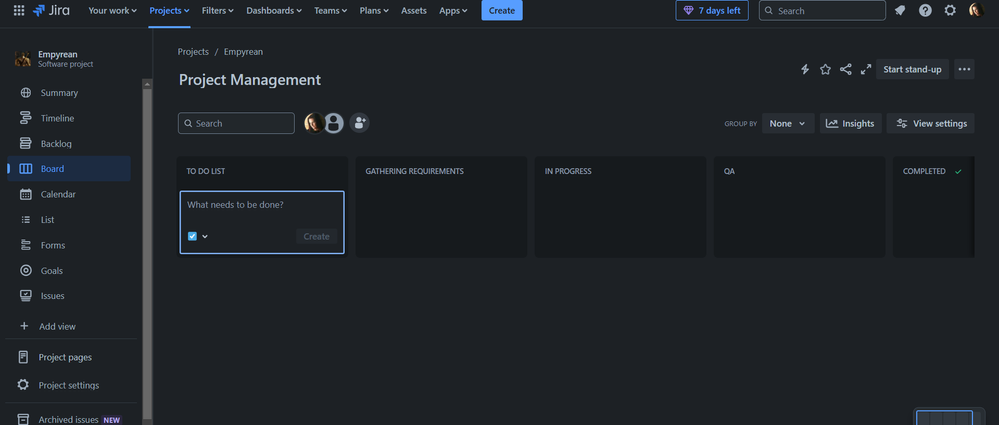Expand the Filters menu
Screen dimensions: 999x425
[x=217, y=10]
